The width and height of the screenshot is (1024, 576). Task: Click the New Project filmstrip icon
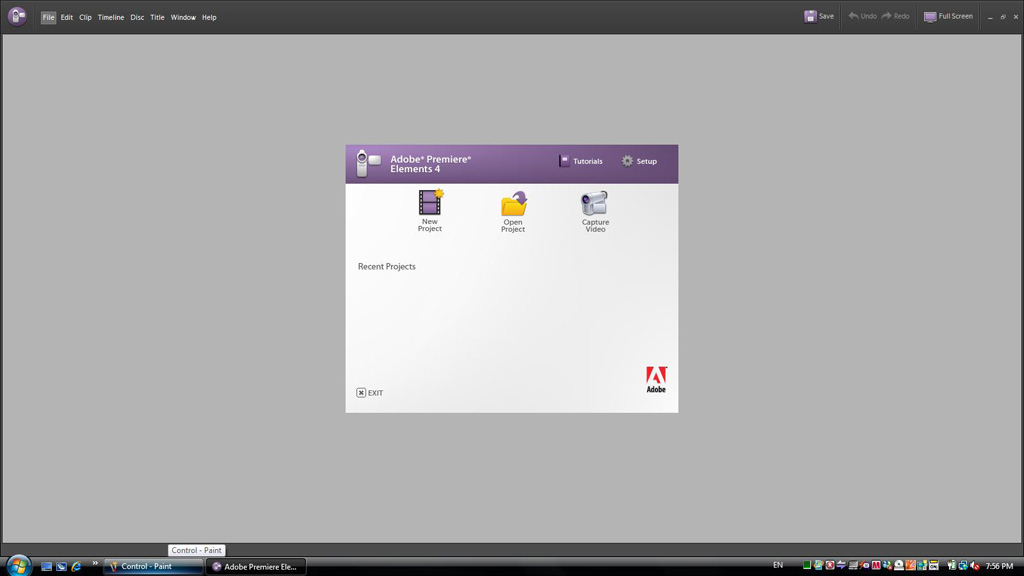[430, 202]
